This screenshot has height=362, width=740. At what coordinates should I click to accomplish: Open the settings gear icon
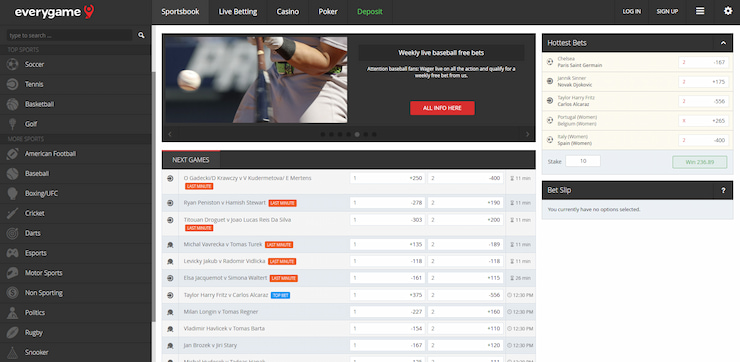728,11
